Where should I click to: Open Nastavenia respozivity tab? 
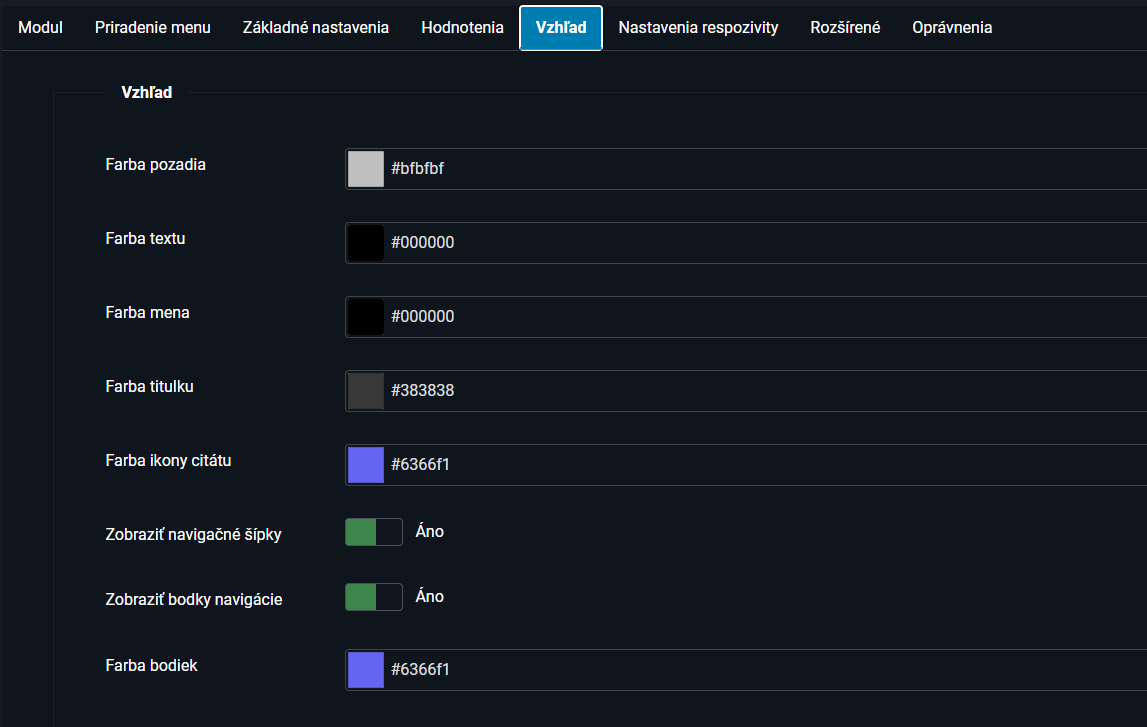[x=698, y=28]
